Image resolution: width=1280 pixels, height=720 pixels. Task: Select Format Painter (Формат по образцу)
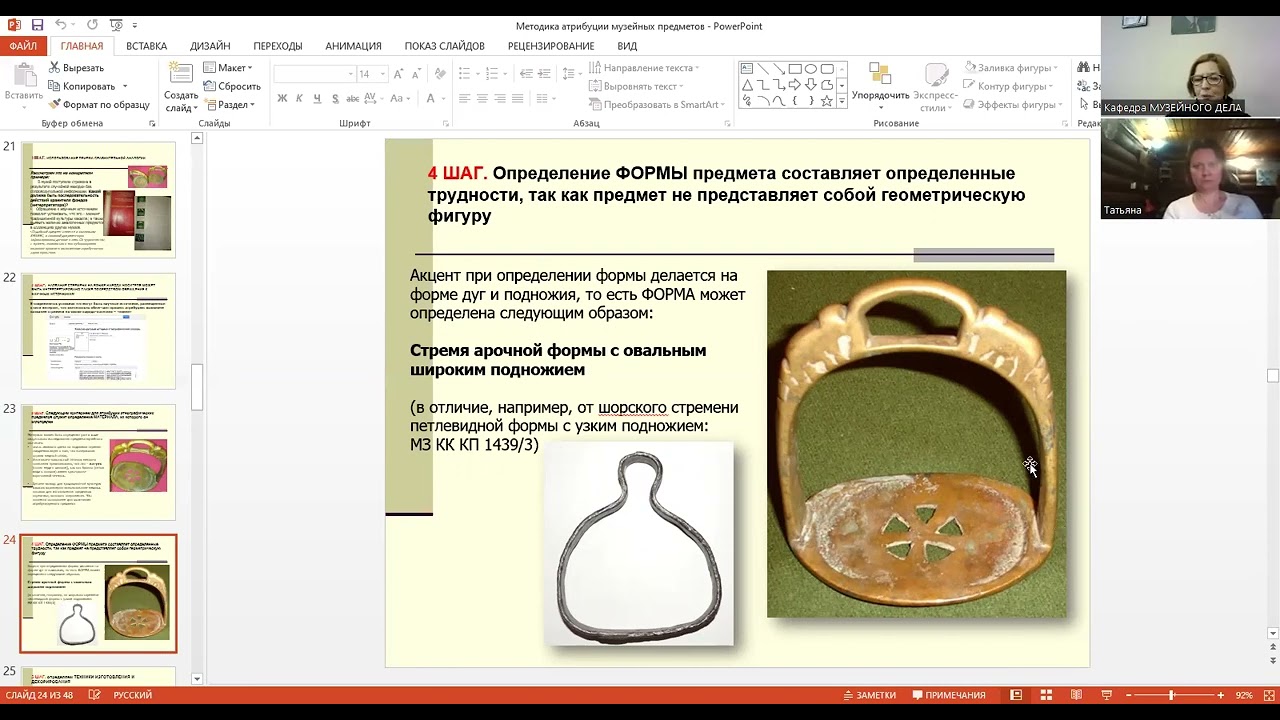pyautogui.click(x=99, y=104)
